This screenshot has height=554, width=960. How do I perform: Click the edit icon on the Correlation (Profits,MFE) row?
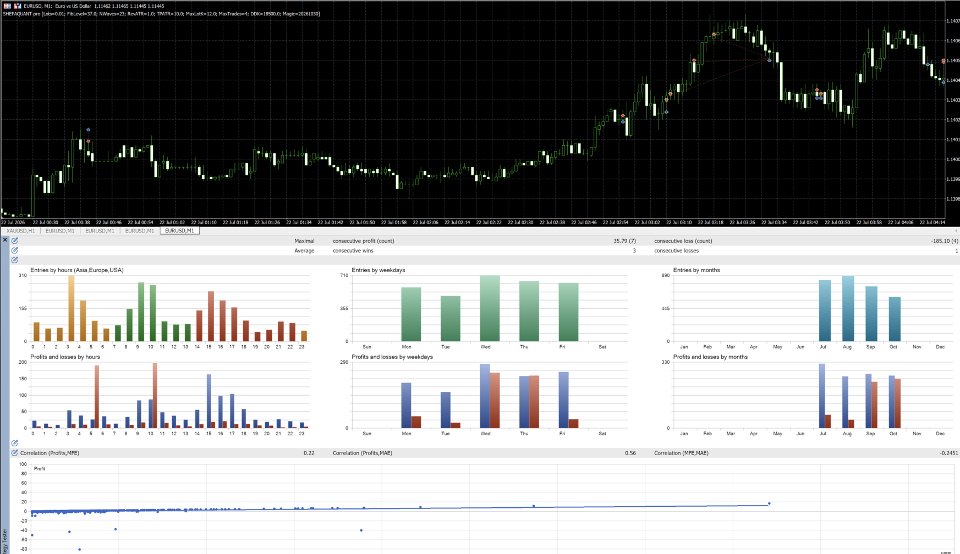click(x=14, y=453)
